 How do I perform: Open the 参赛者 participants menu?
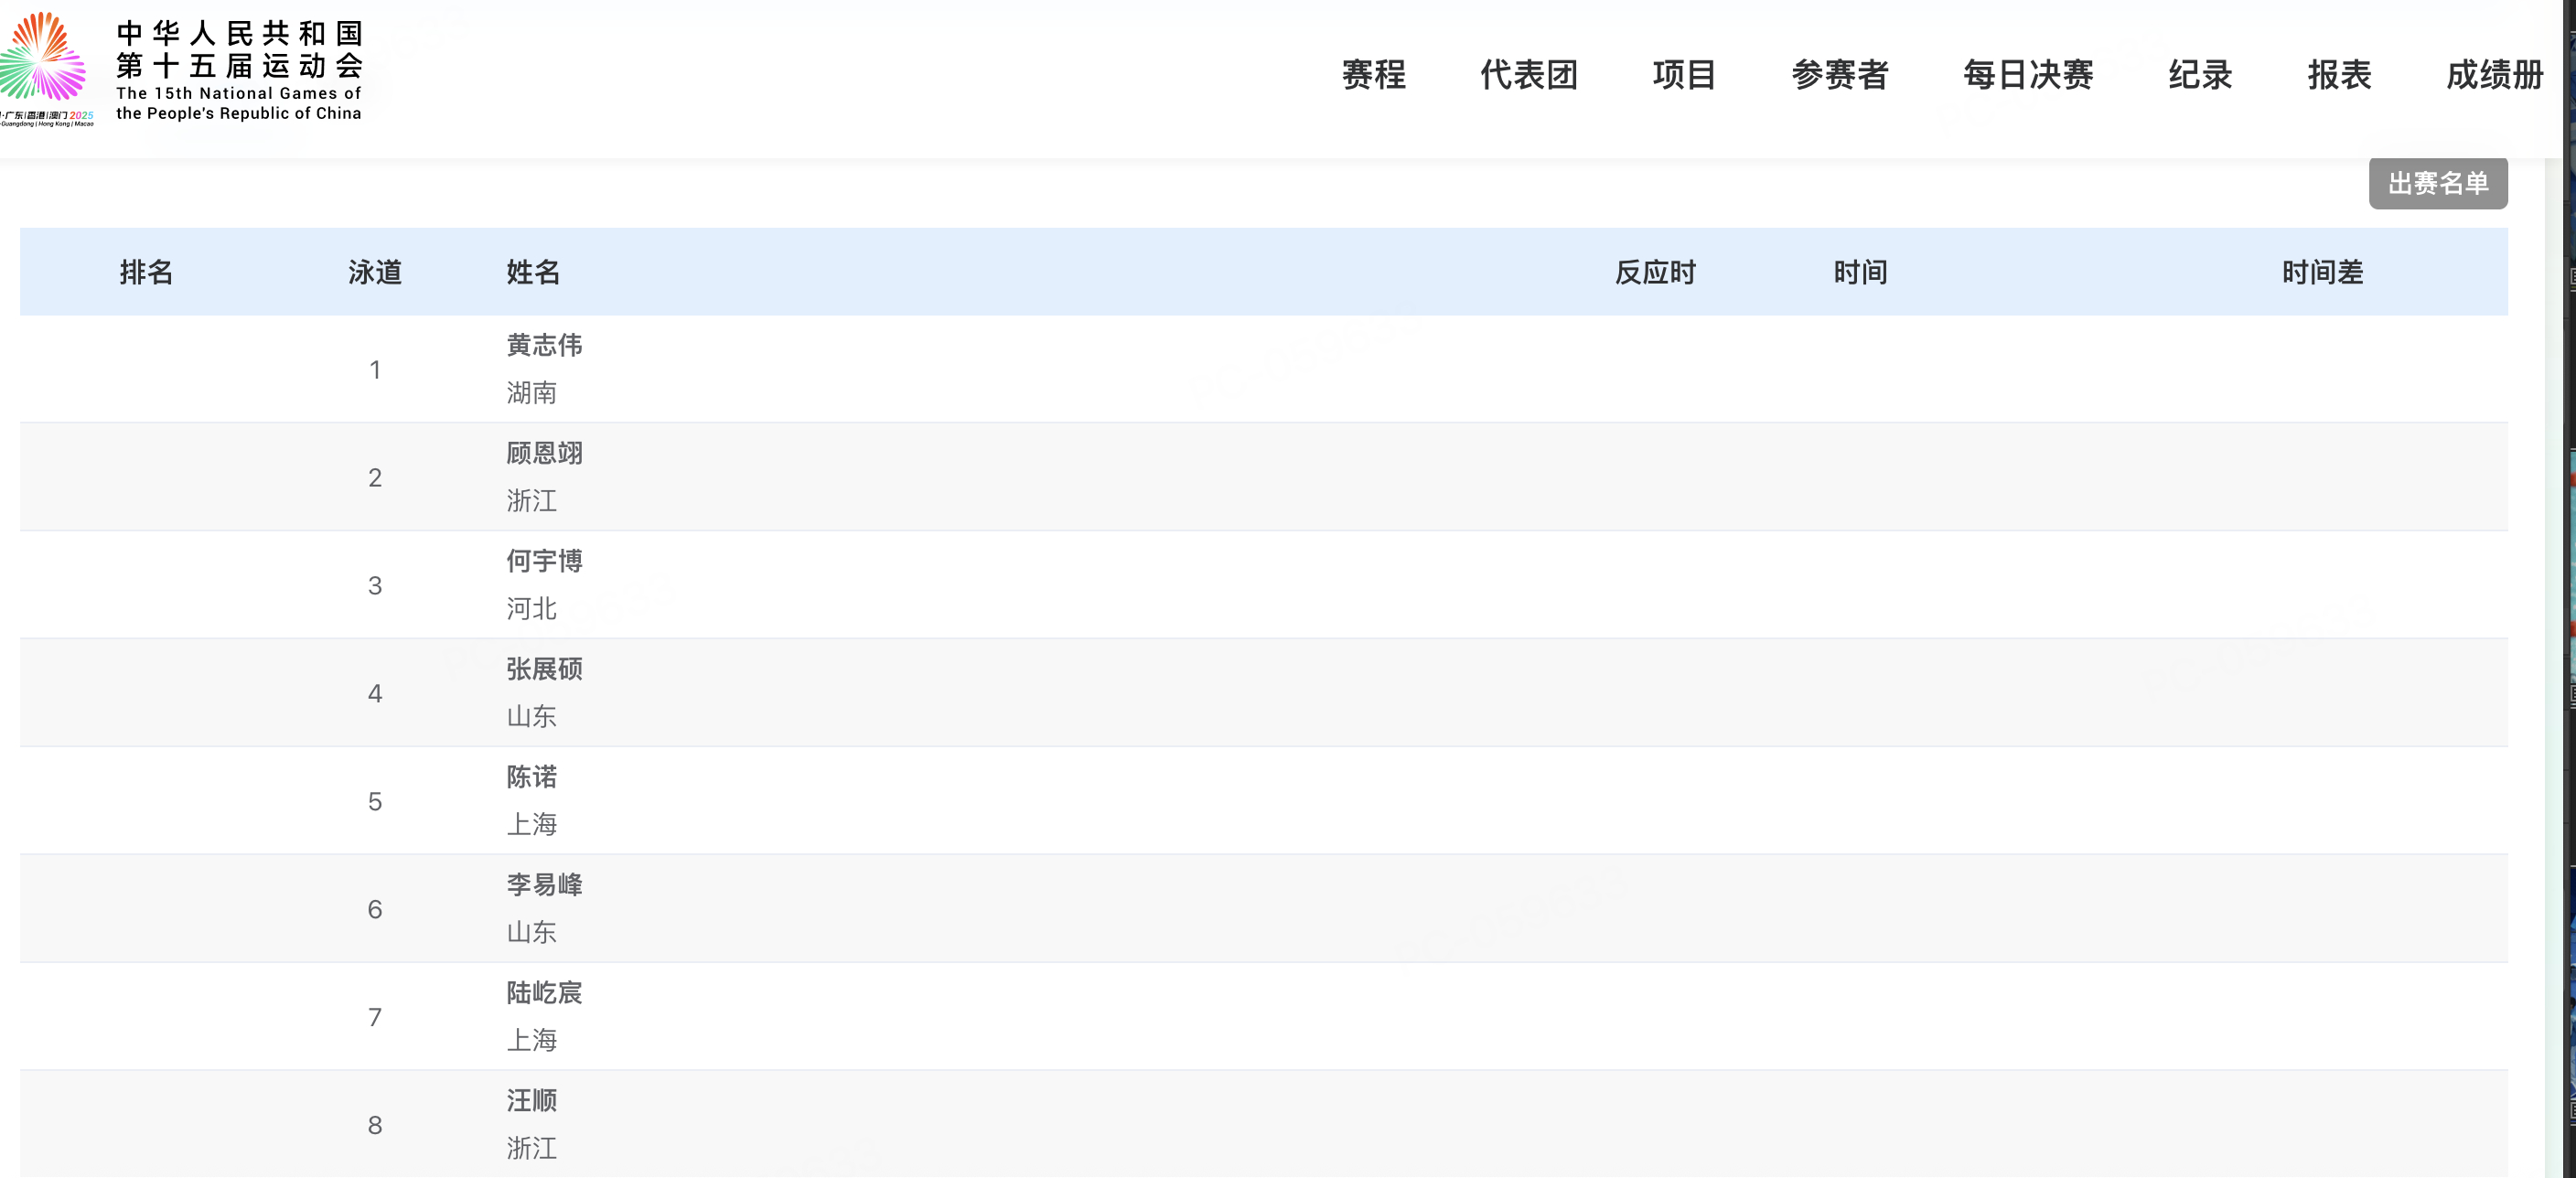coord(1839,75)
